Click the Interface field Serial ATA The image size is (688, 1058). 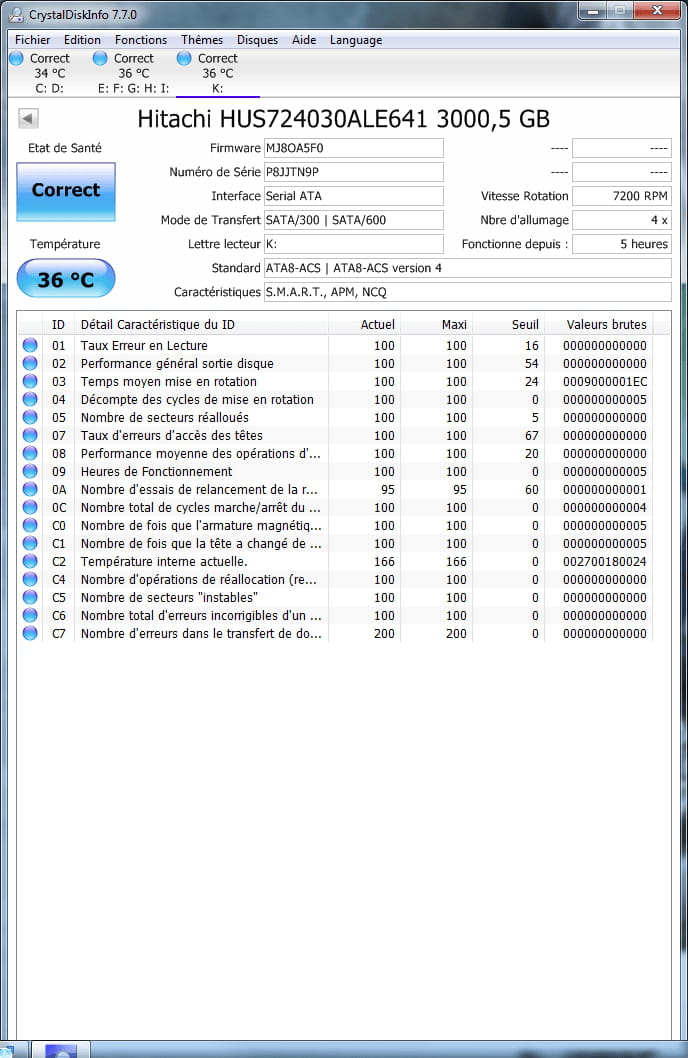353,196
